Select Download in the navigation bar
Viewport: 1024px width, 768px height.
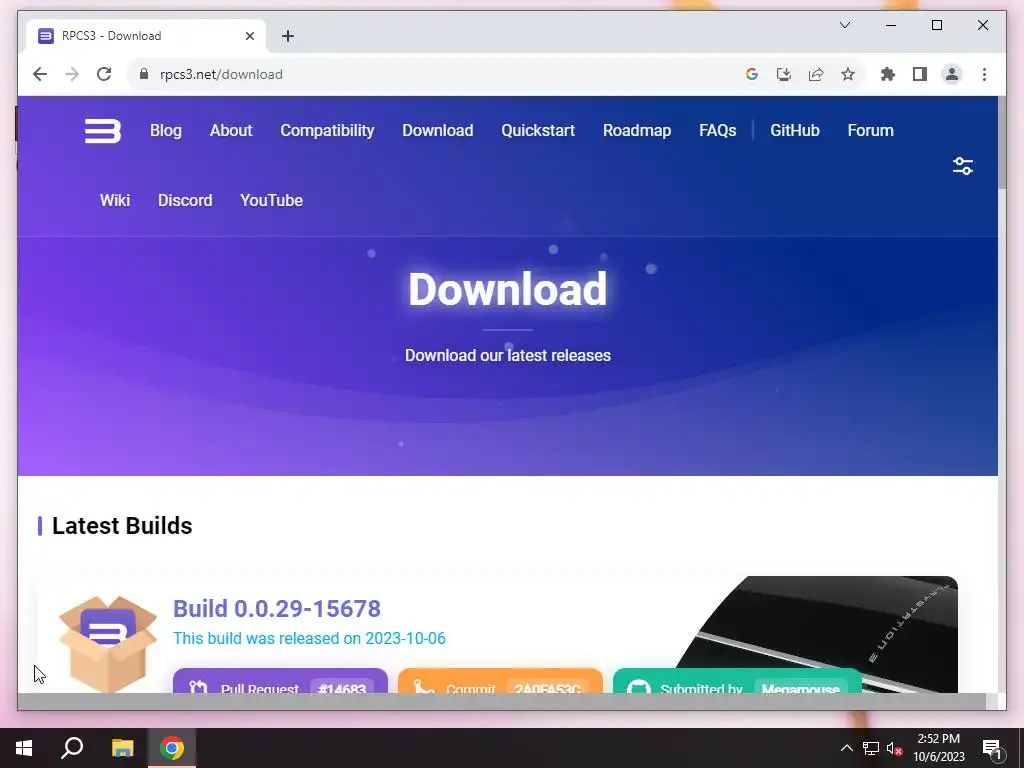438,131
